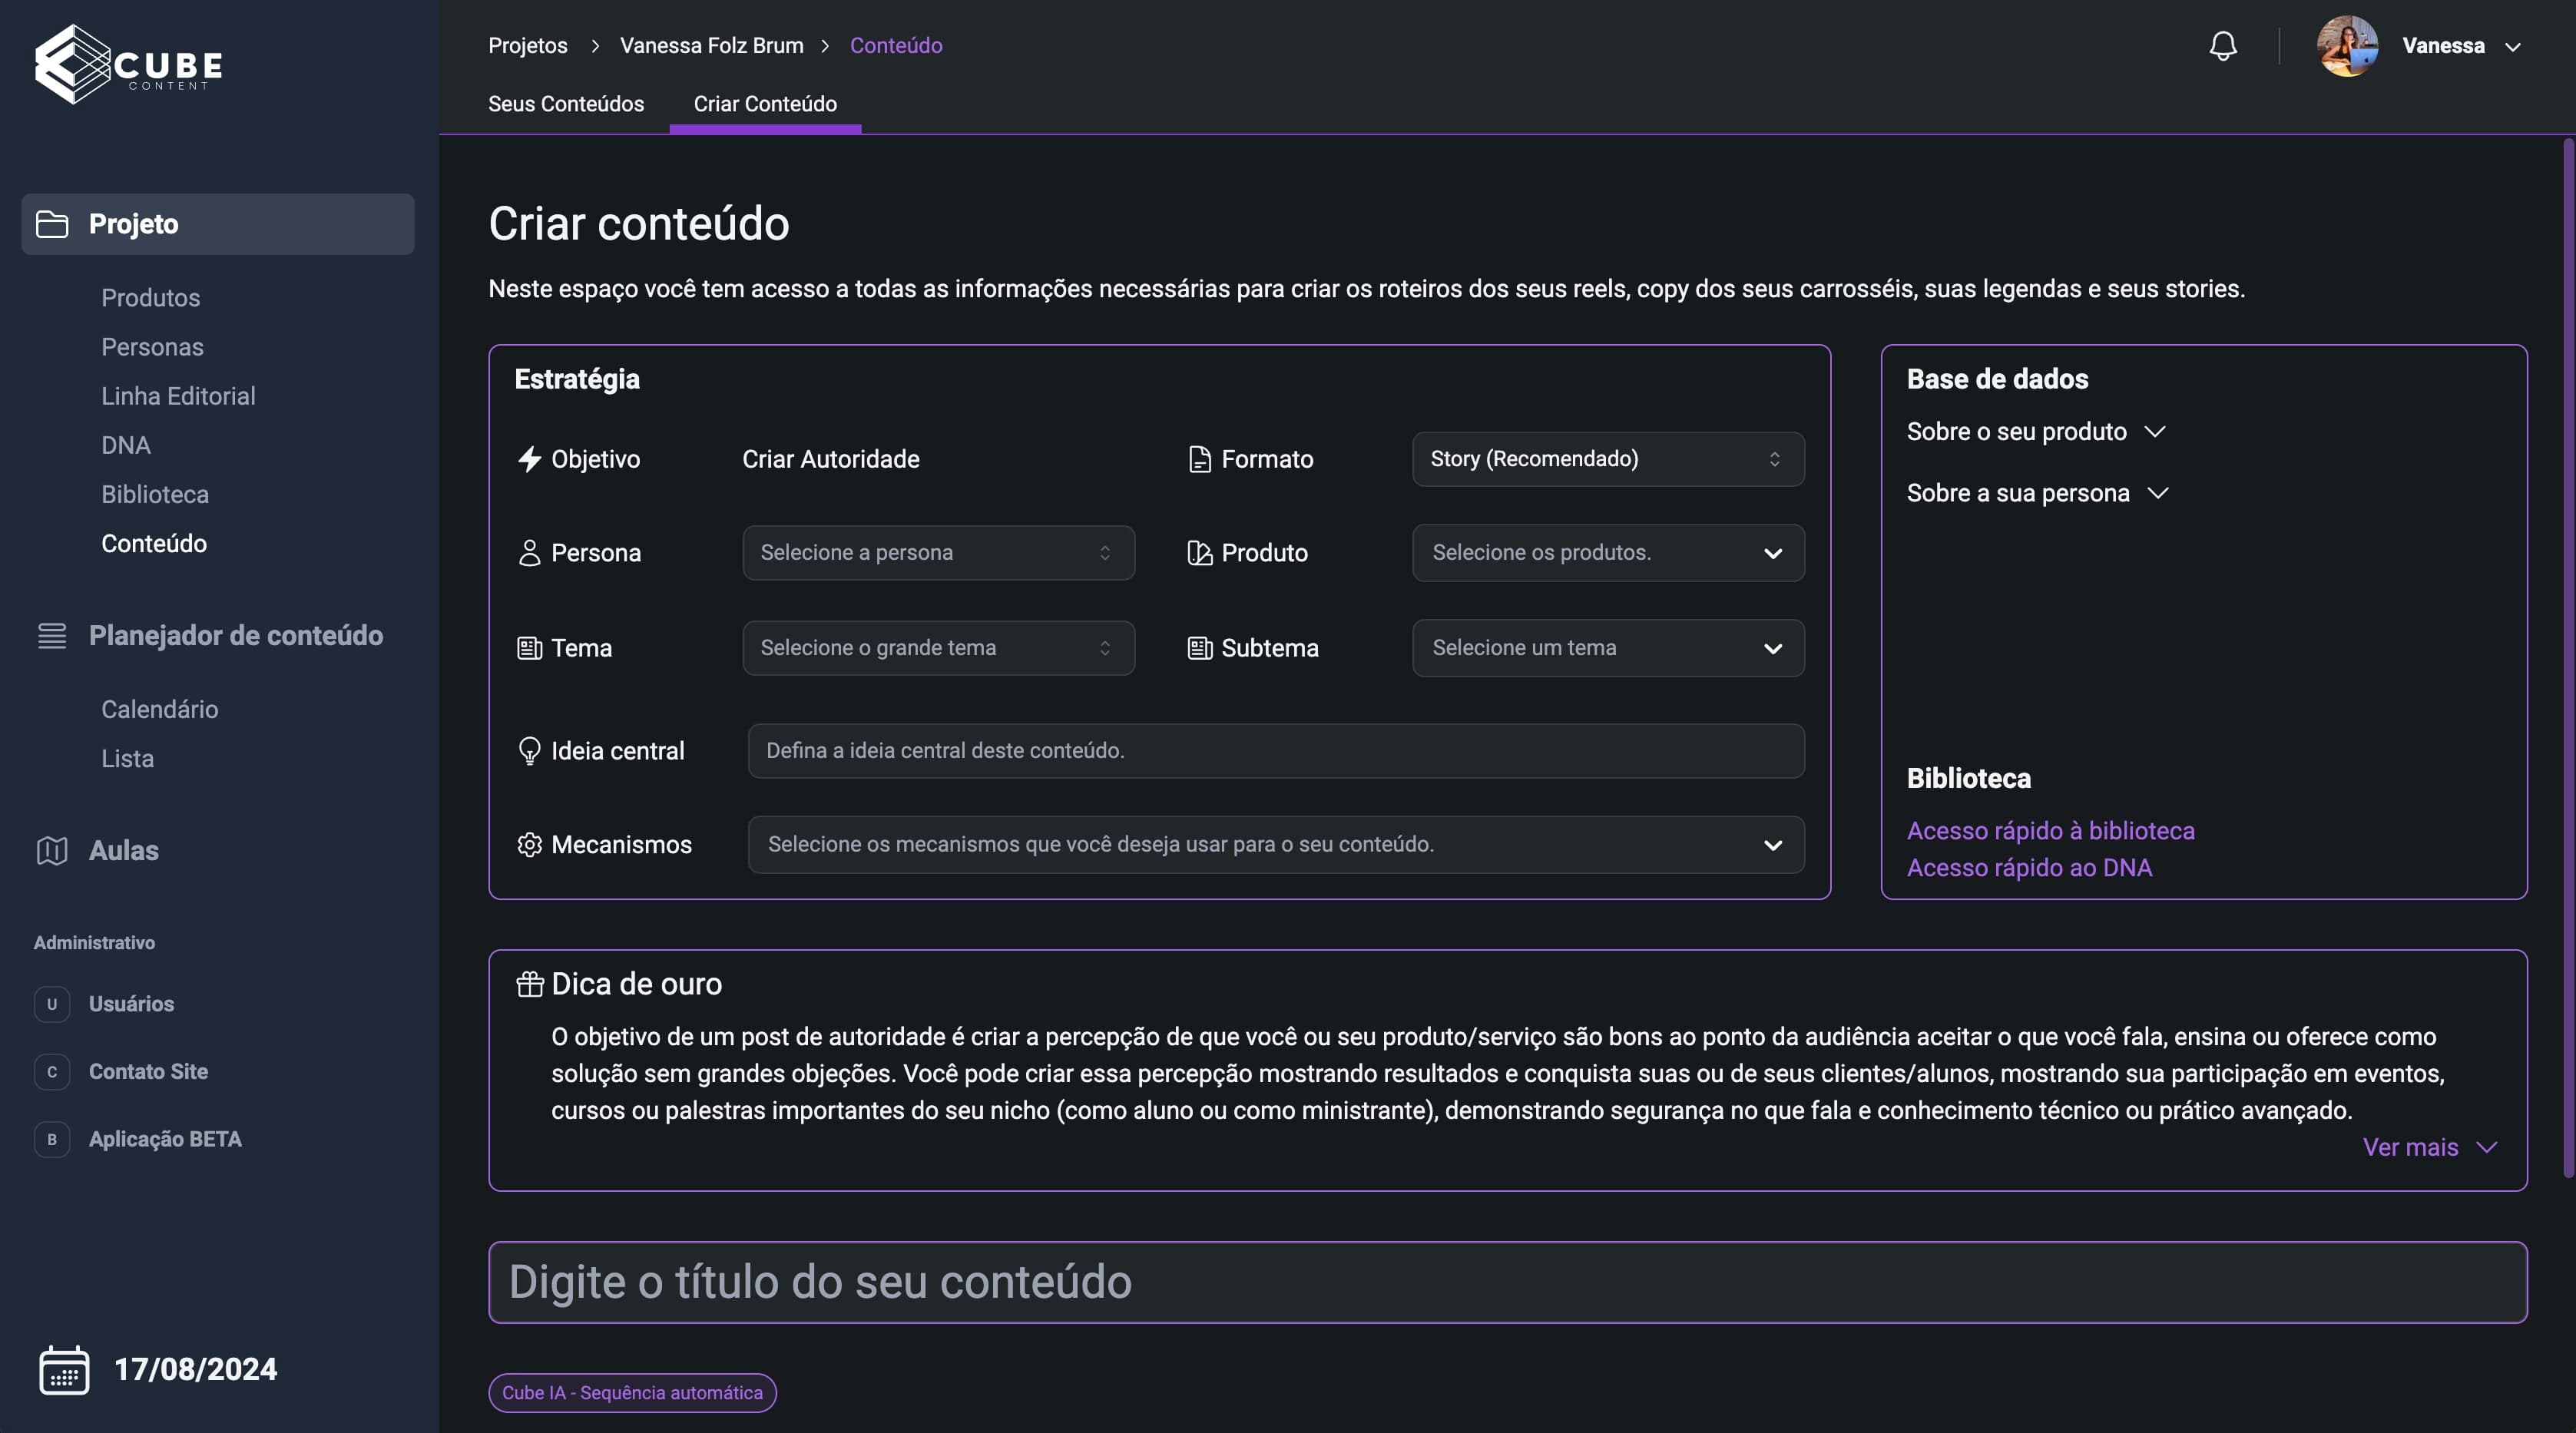Open Contato Site admin page

148,1071
